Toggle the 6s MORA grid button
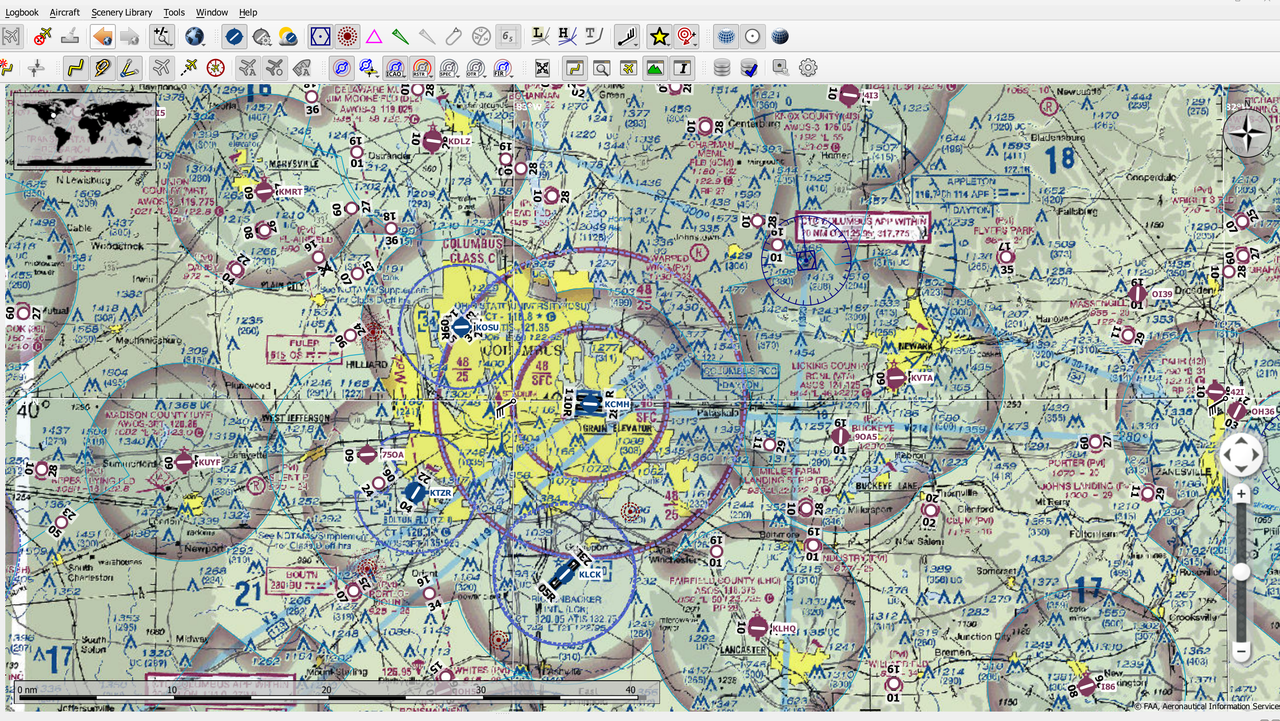1280x721 pixels. click(508, 37)
